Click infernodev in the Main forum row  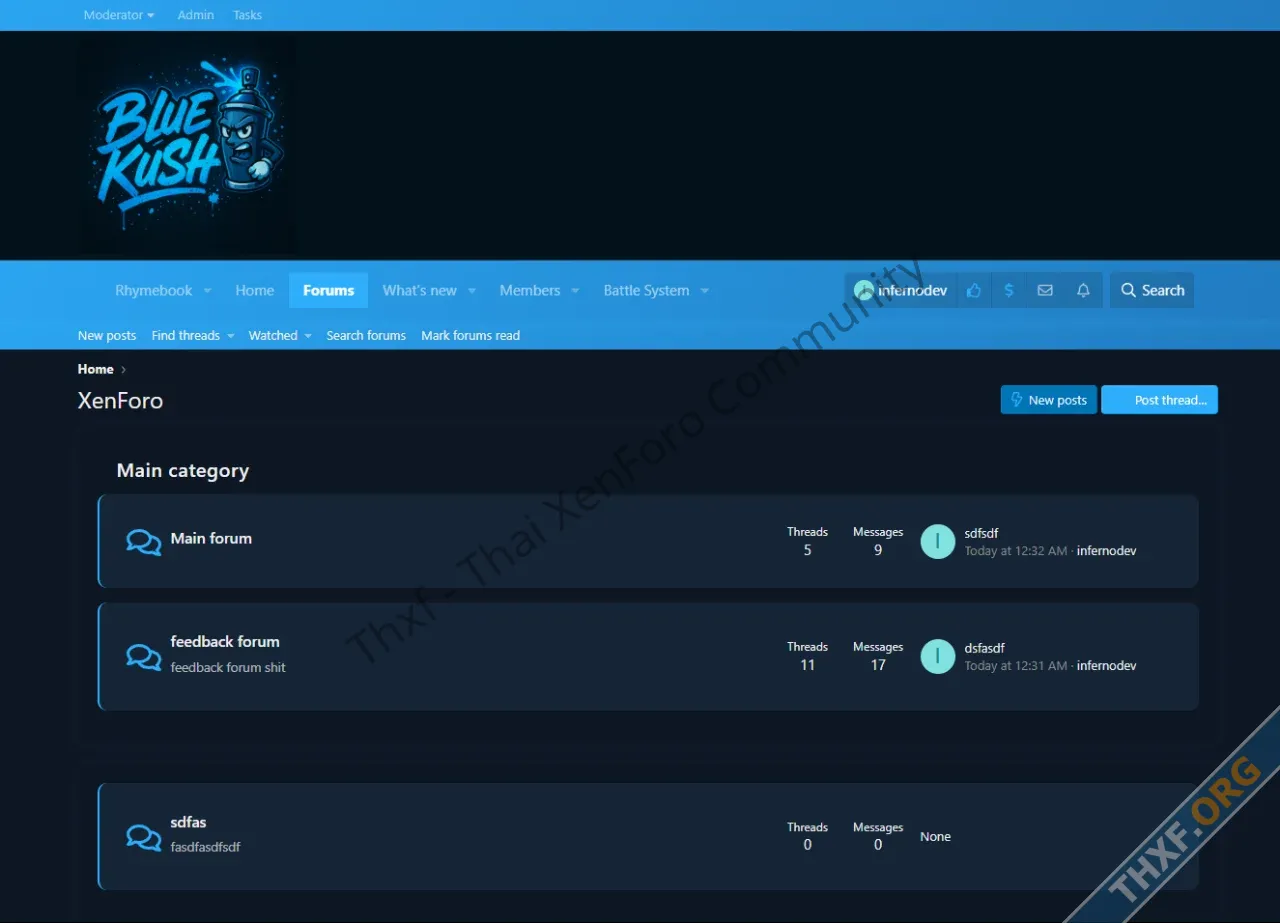click(1106, 551)
